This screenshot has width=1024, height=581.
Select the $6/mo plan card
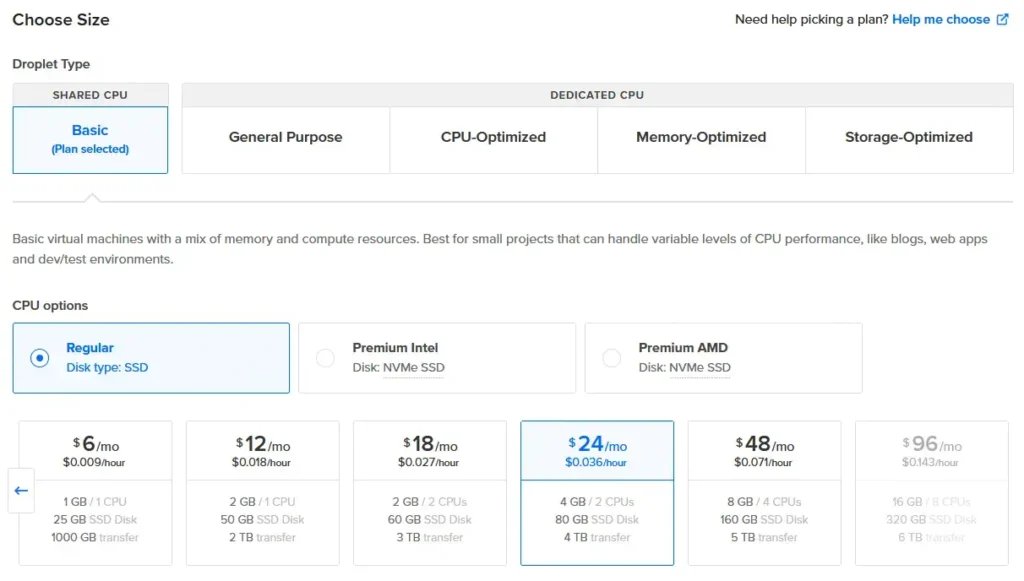pos(95,492)
